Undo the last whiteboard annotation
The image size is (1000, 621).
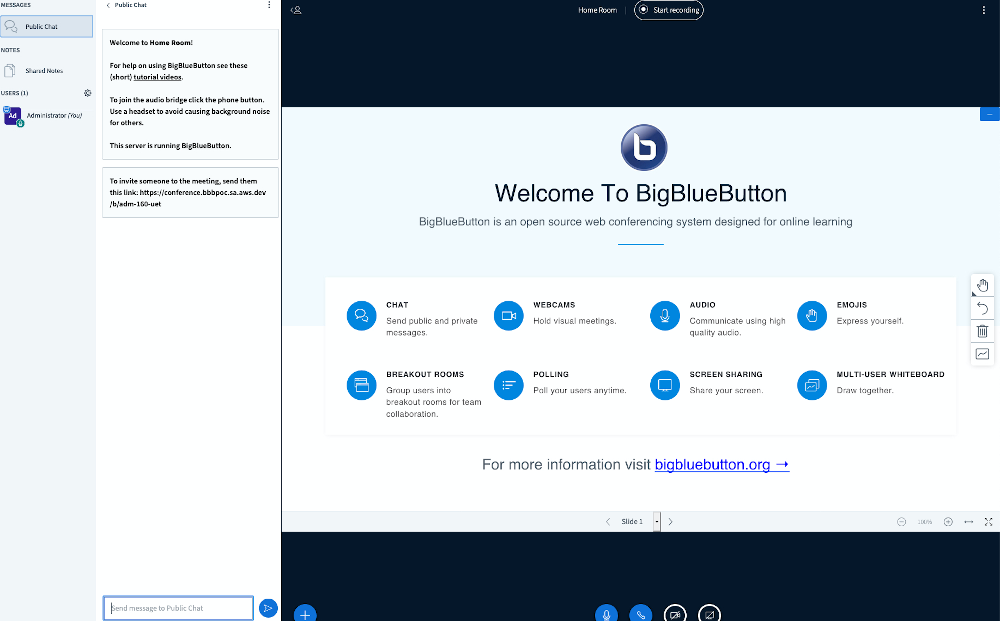(x=982, y=308)
